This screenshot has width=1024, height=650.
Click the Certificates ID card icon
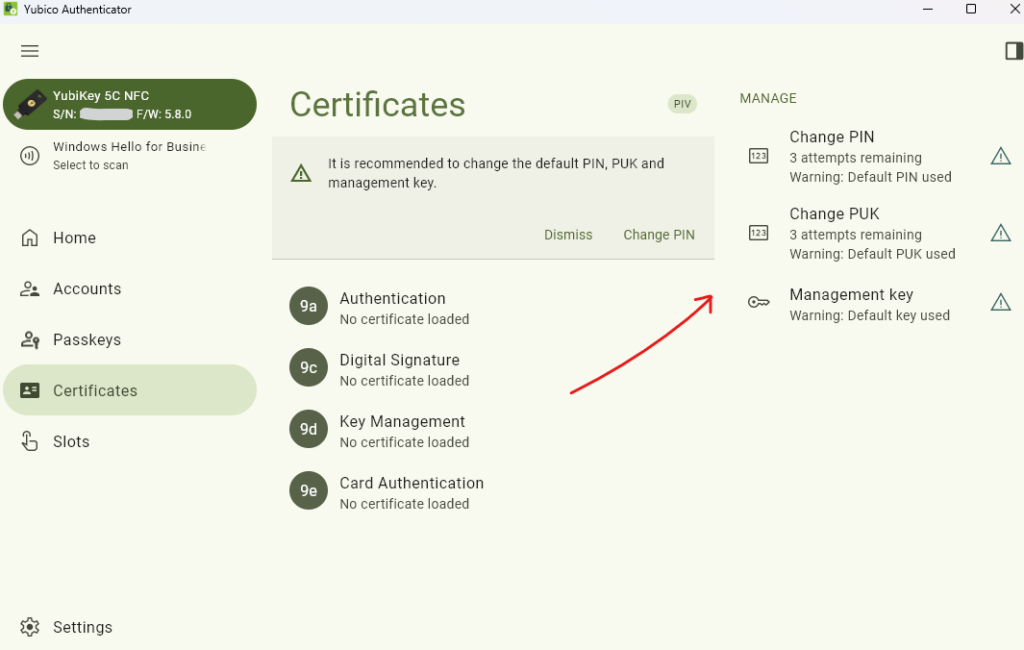[x=29, y=391]
